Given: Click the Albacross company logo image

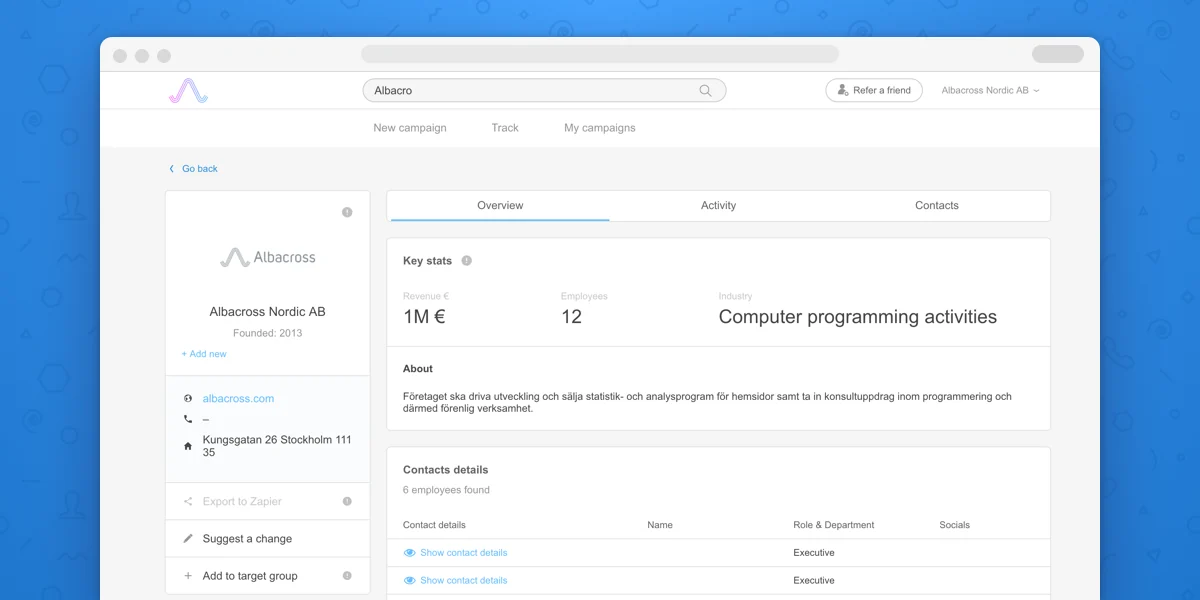Looking at the screenshot, I should point(267,258).
